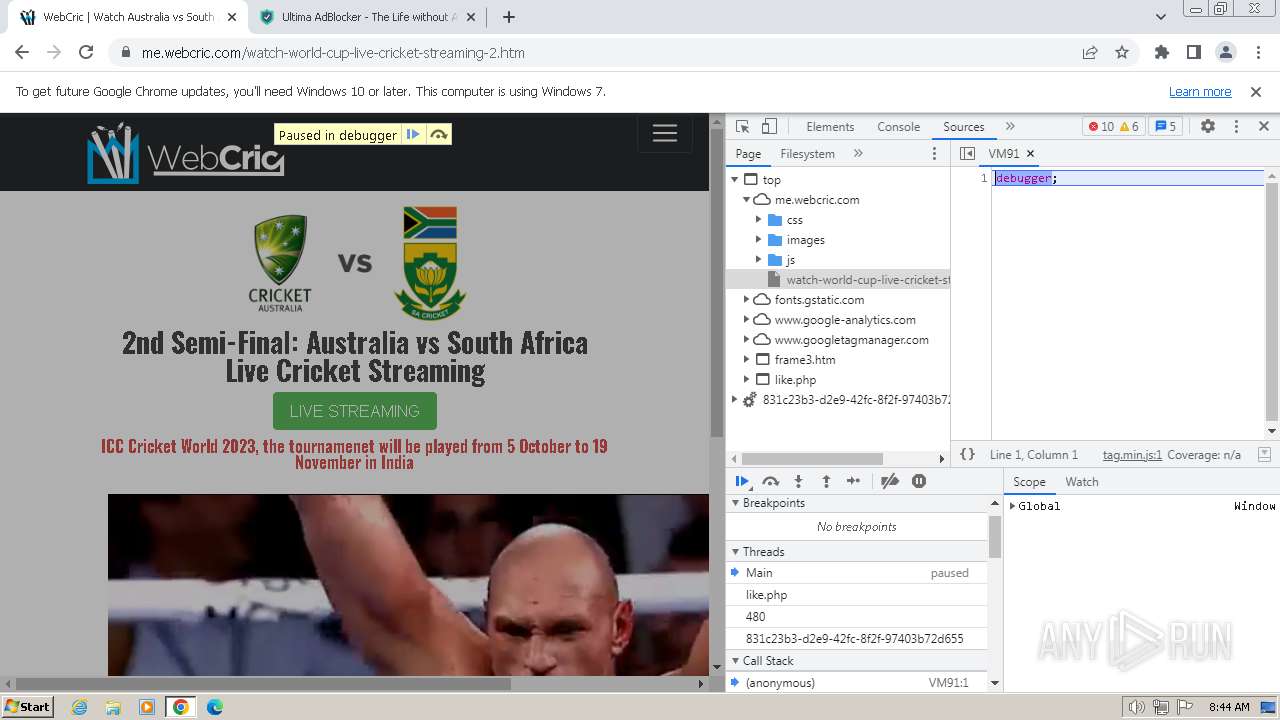Collapse me.webcric.com domain node
The width and height of the screenshot is (1280, 720).
pos(747,200)
